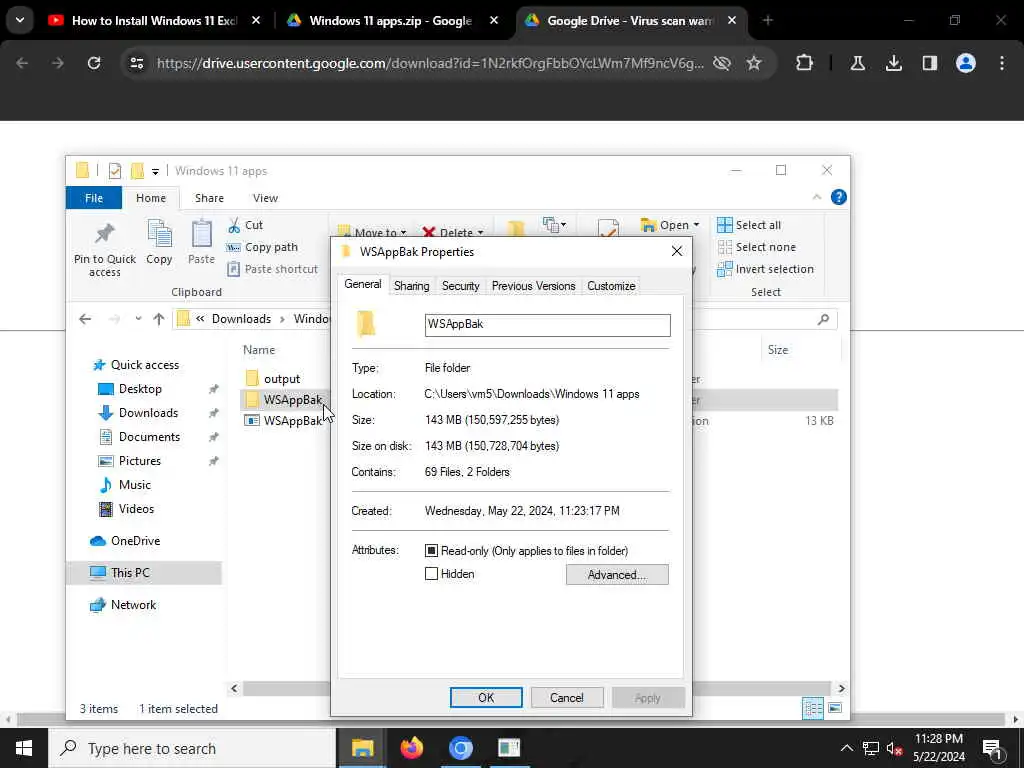This screenshot has height=768, width=1024.
Task: Click Explorer back navigation arrow
Action: coord(85,319)
